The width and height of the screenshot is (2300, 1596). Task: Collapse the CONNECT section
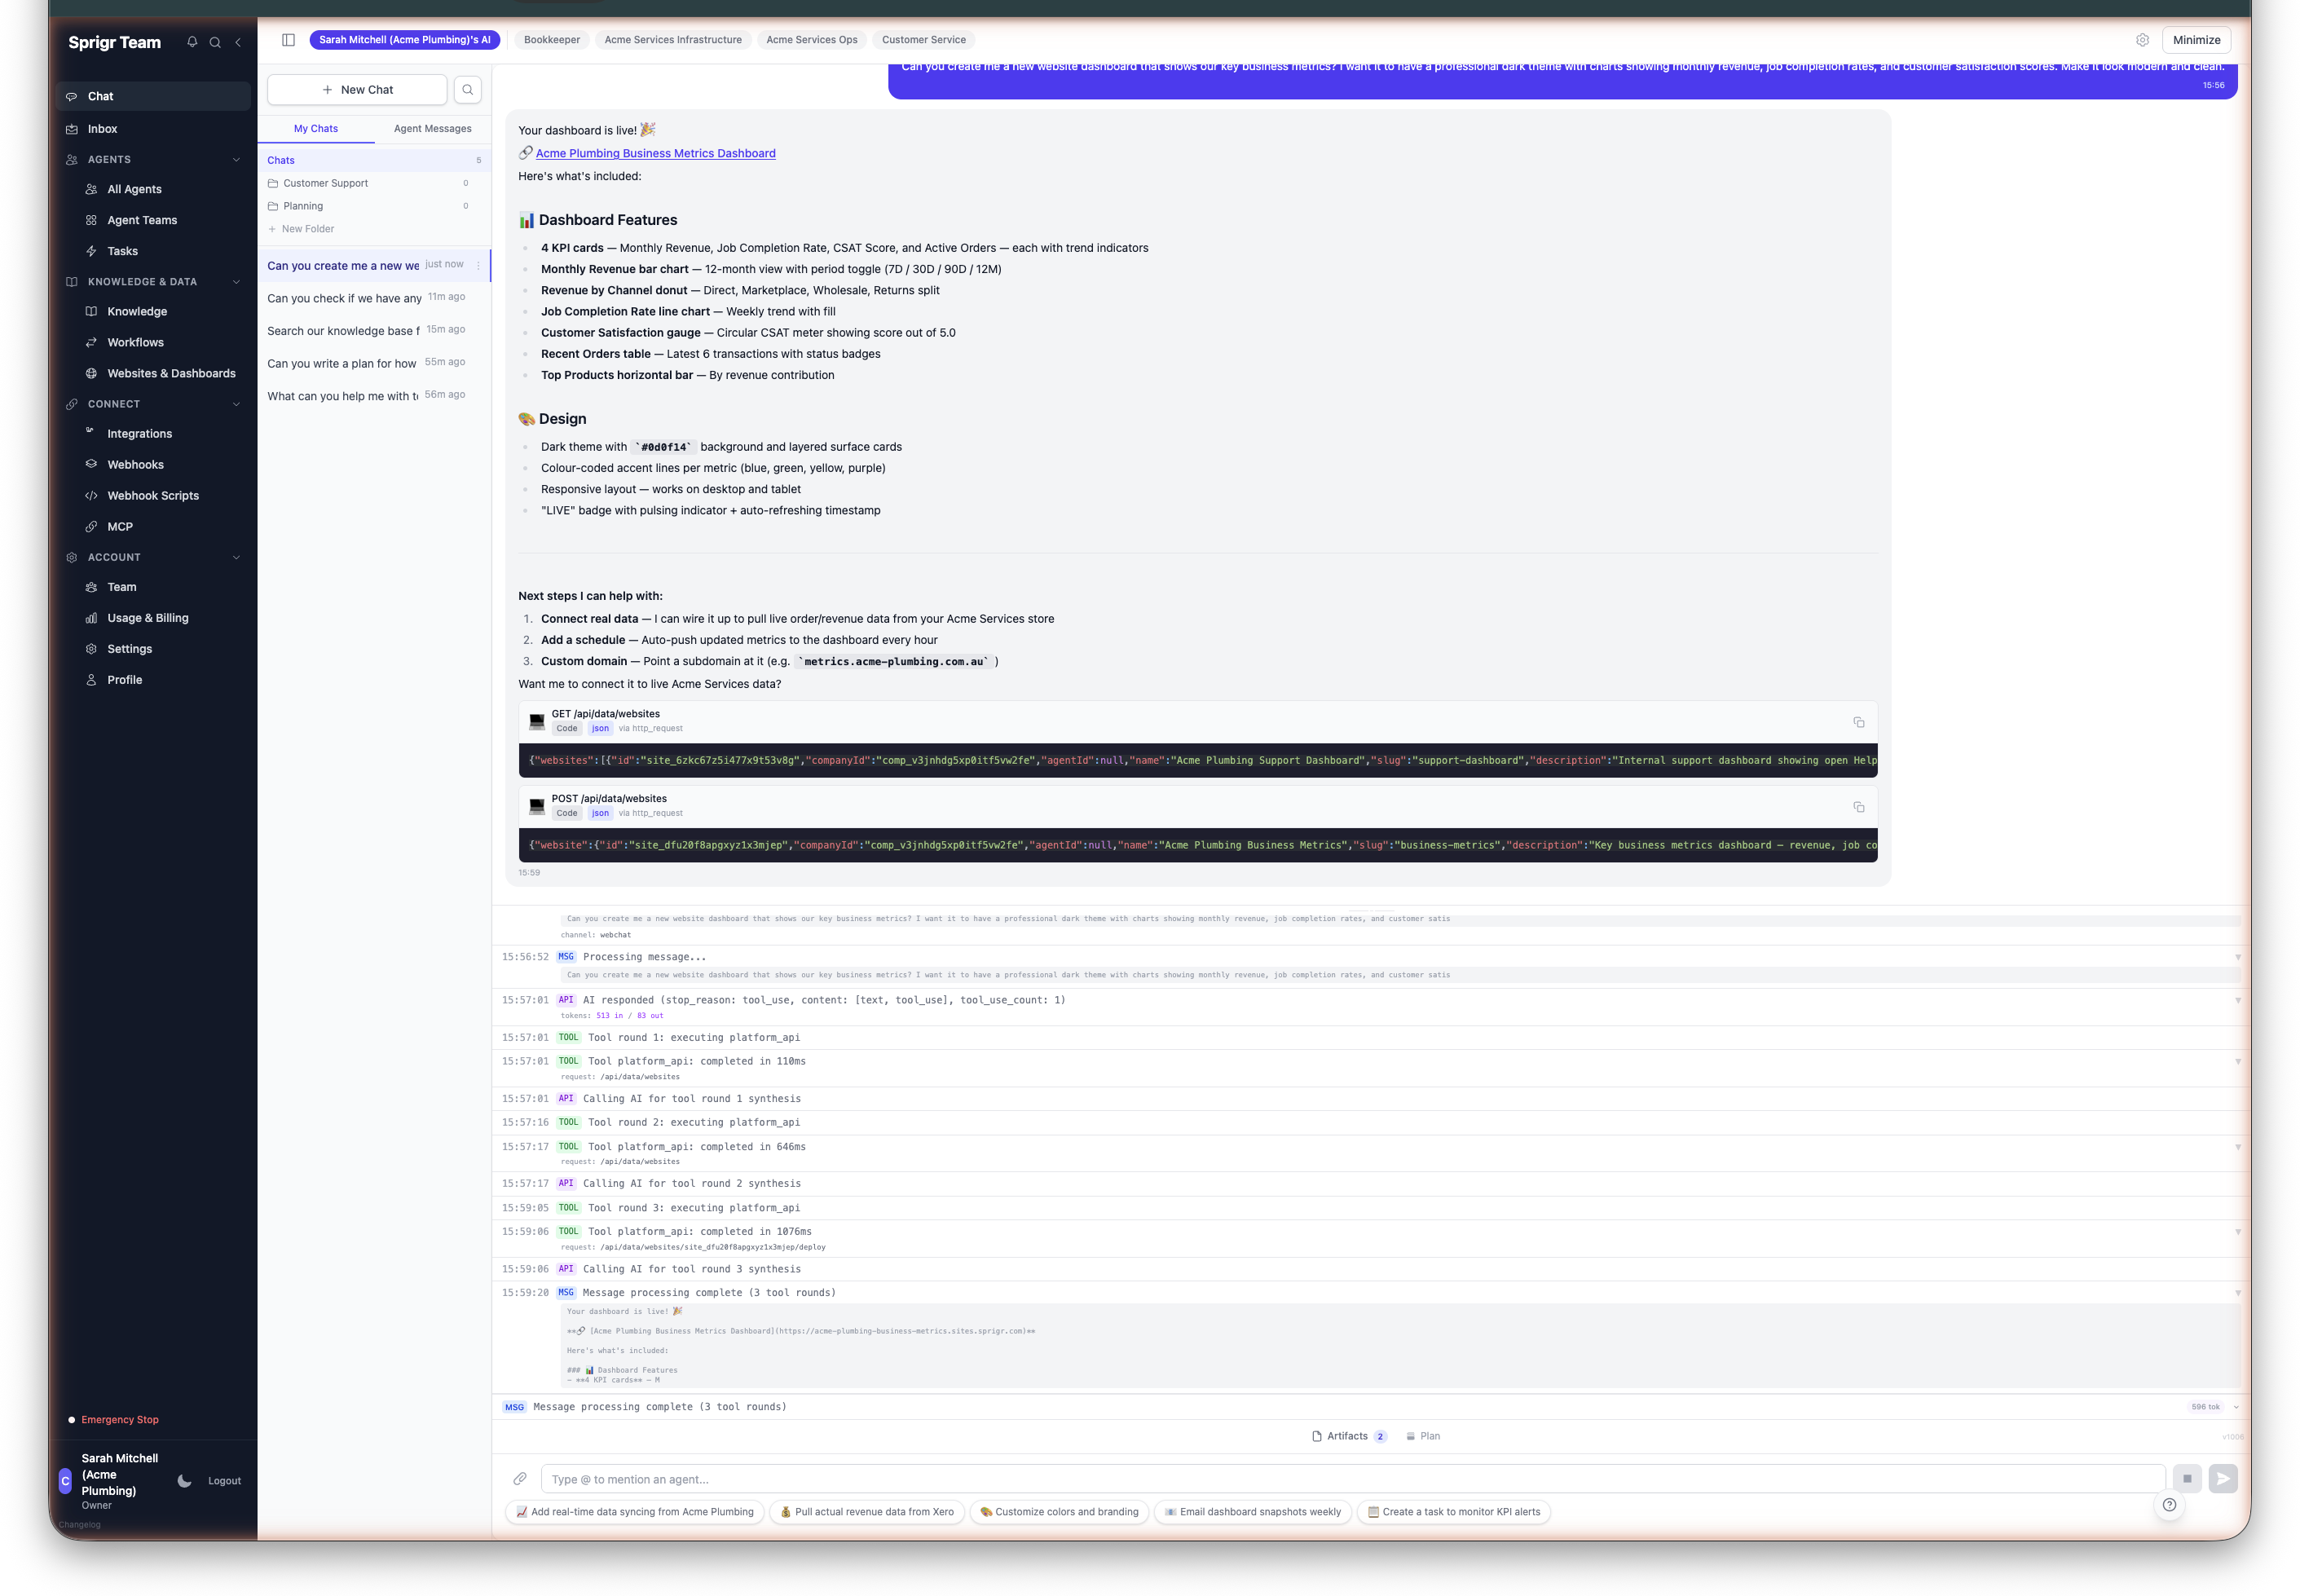click(236, 404)
